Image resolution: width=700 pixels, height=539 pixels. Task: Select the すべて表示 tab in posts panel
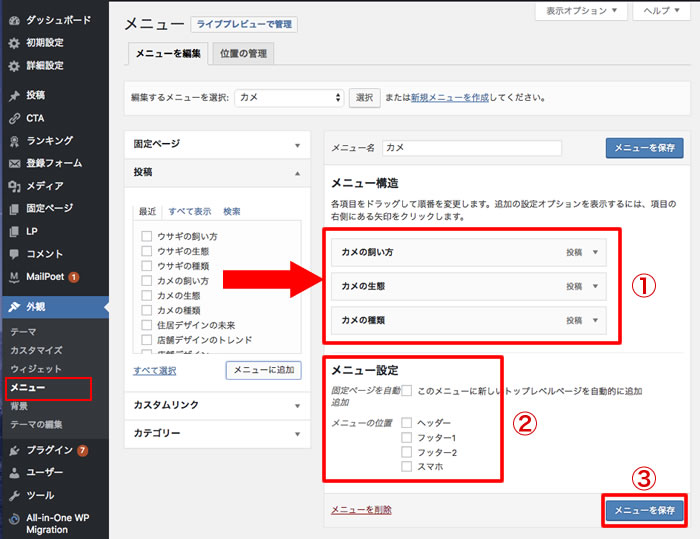[x=189, y=211]
